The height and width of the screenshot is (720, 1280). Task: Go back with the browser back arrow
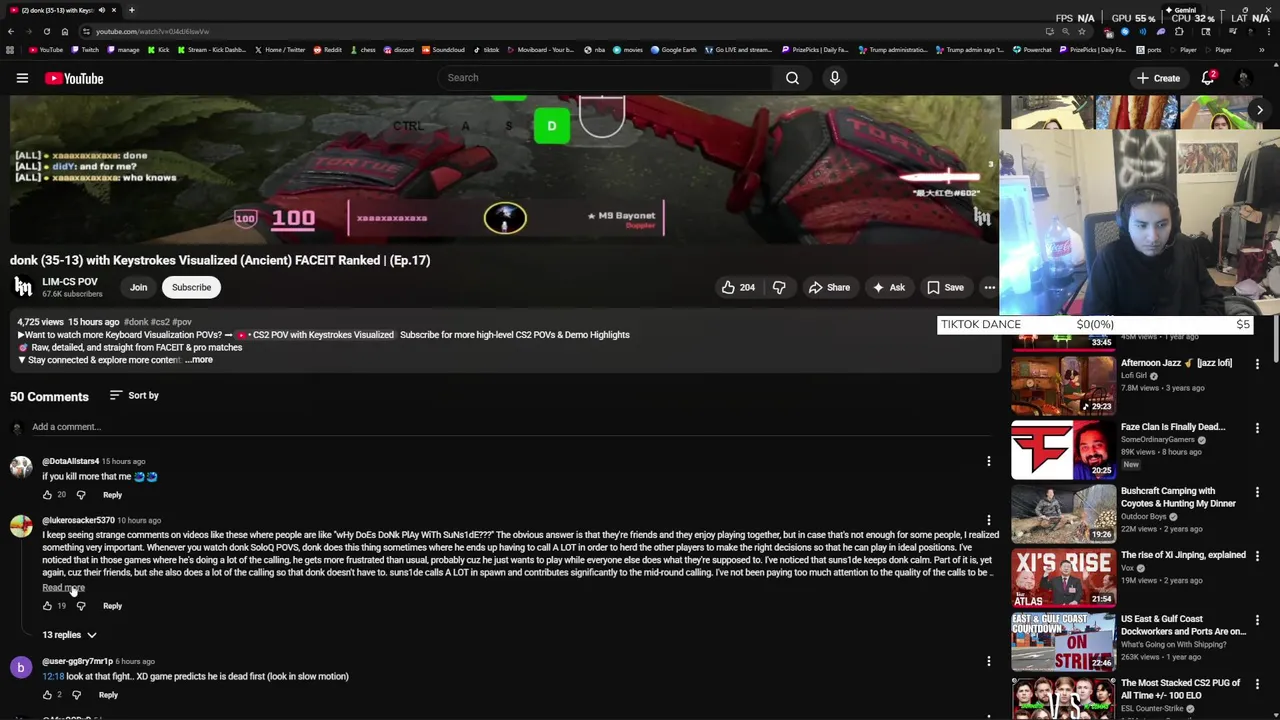tap(10, 31)
